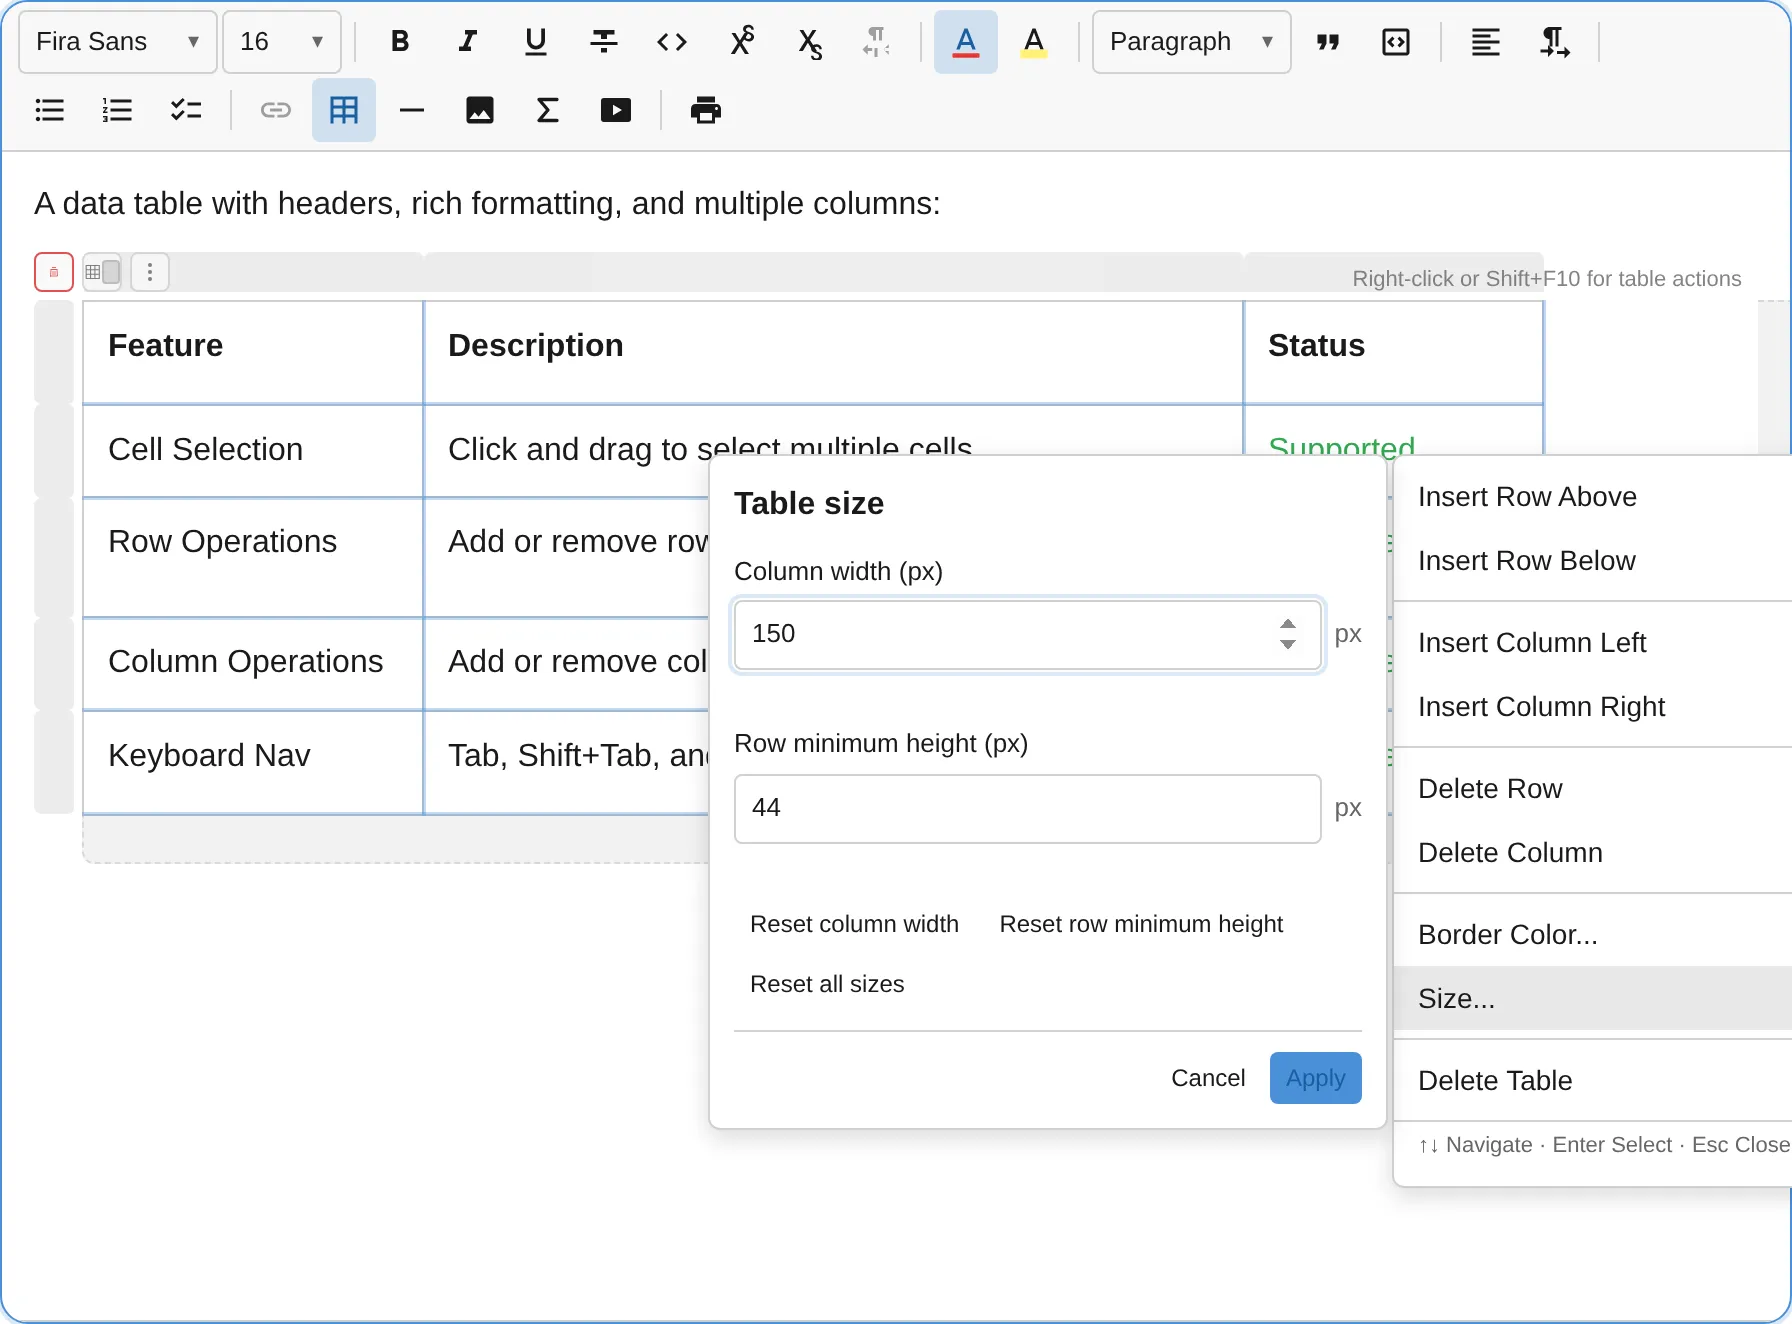Select the Column Operations cell
1792x1324 pixels.
pyautogui.click(x=253, y=664)
